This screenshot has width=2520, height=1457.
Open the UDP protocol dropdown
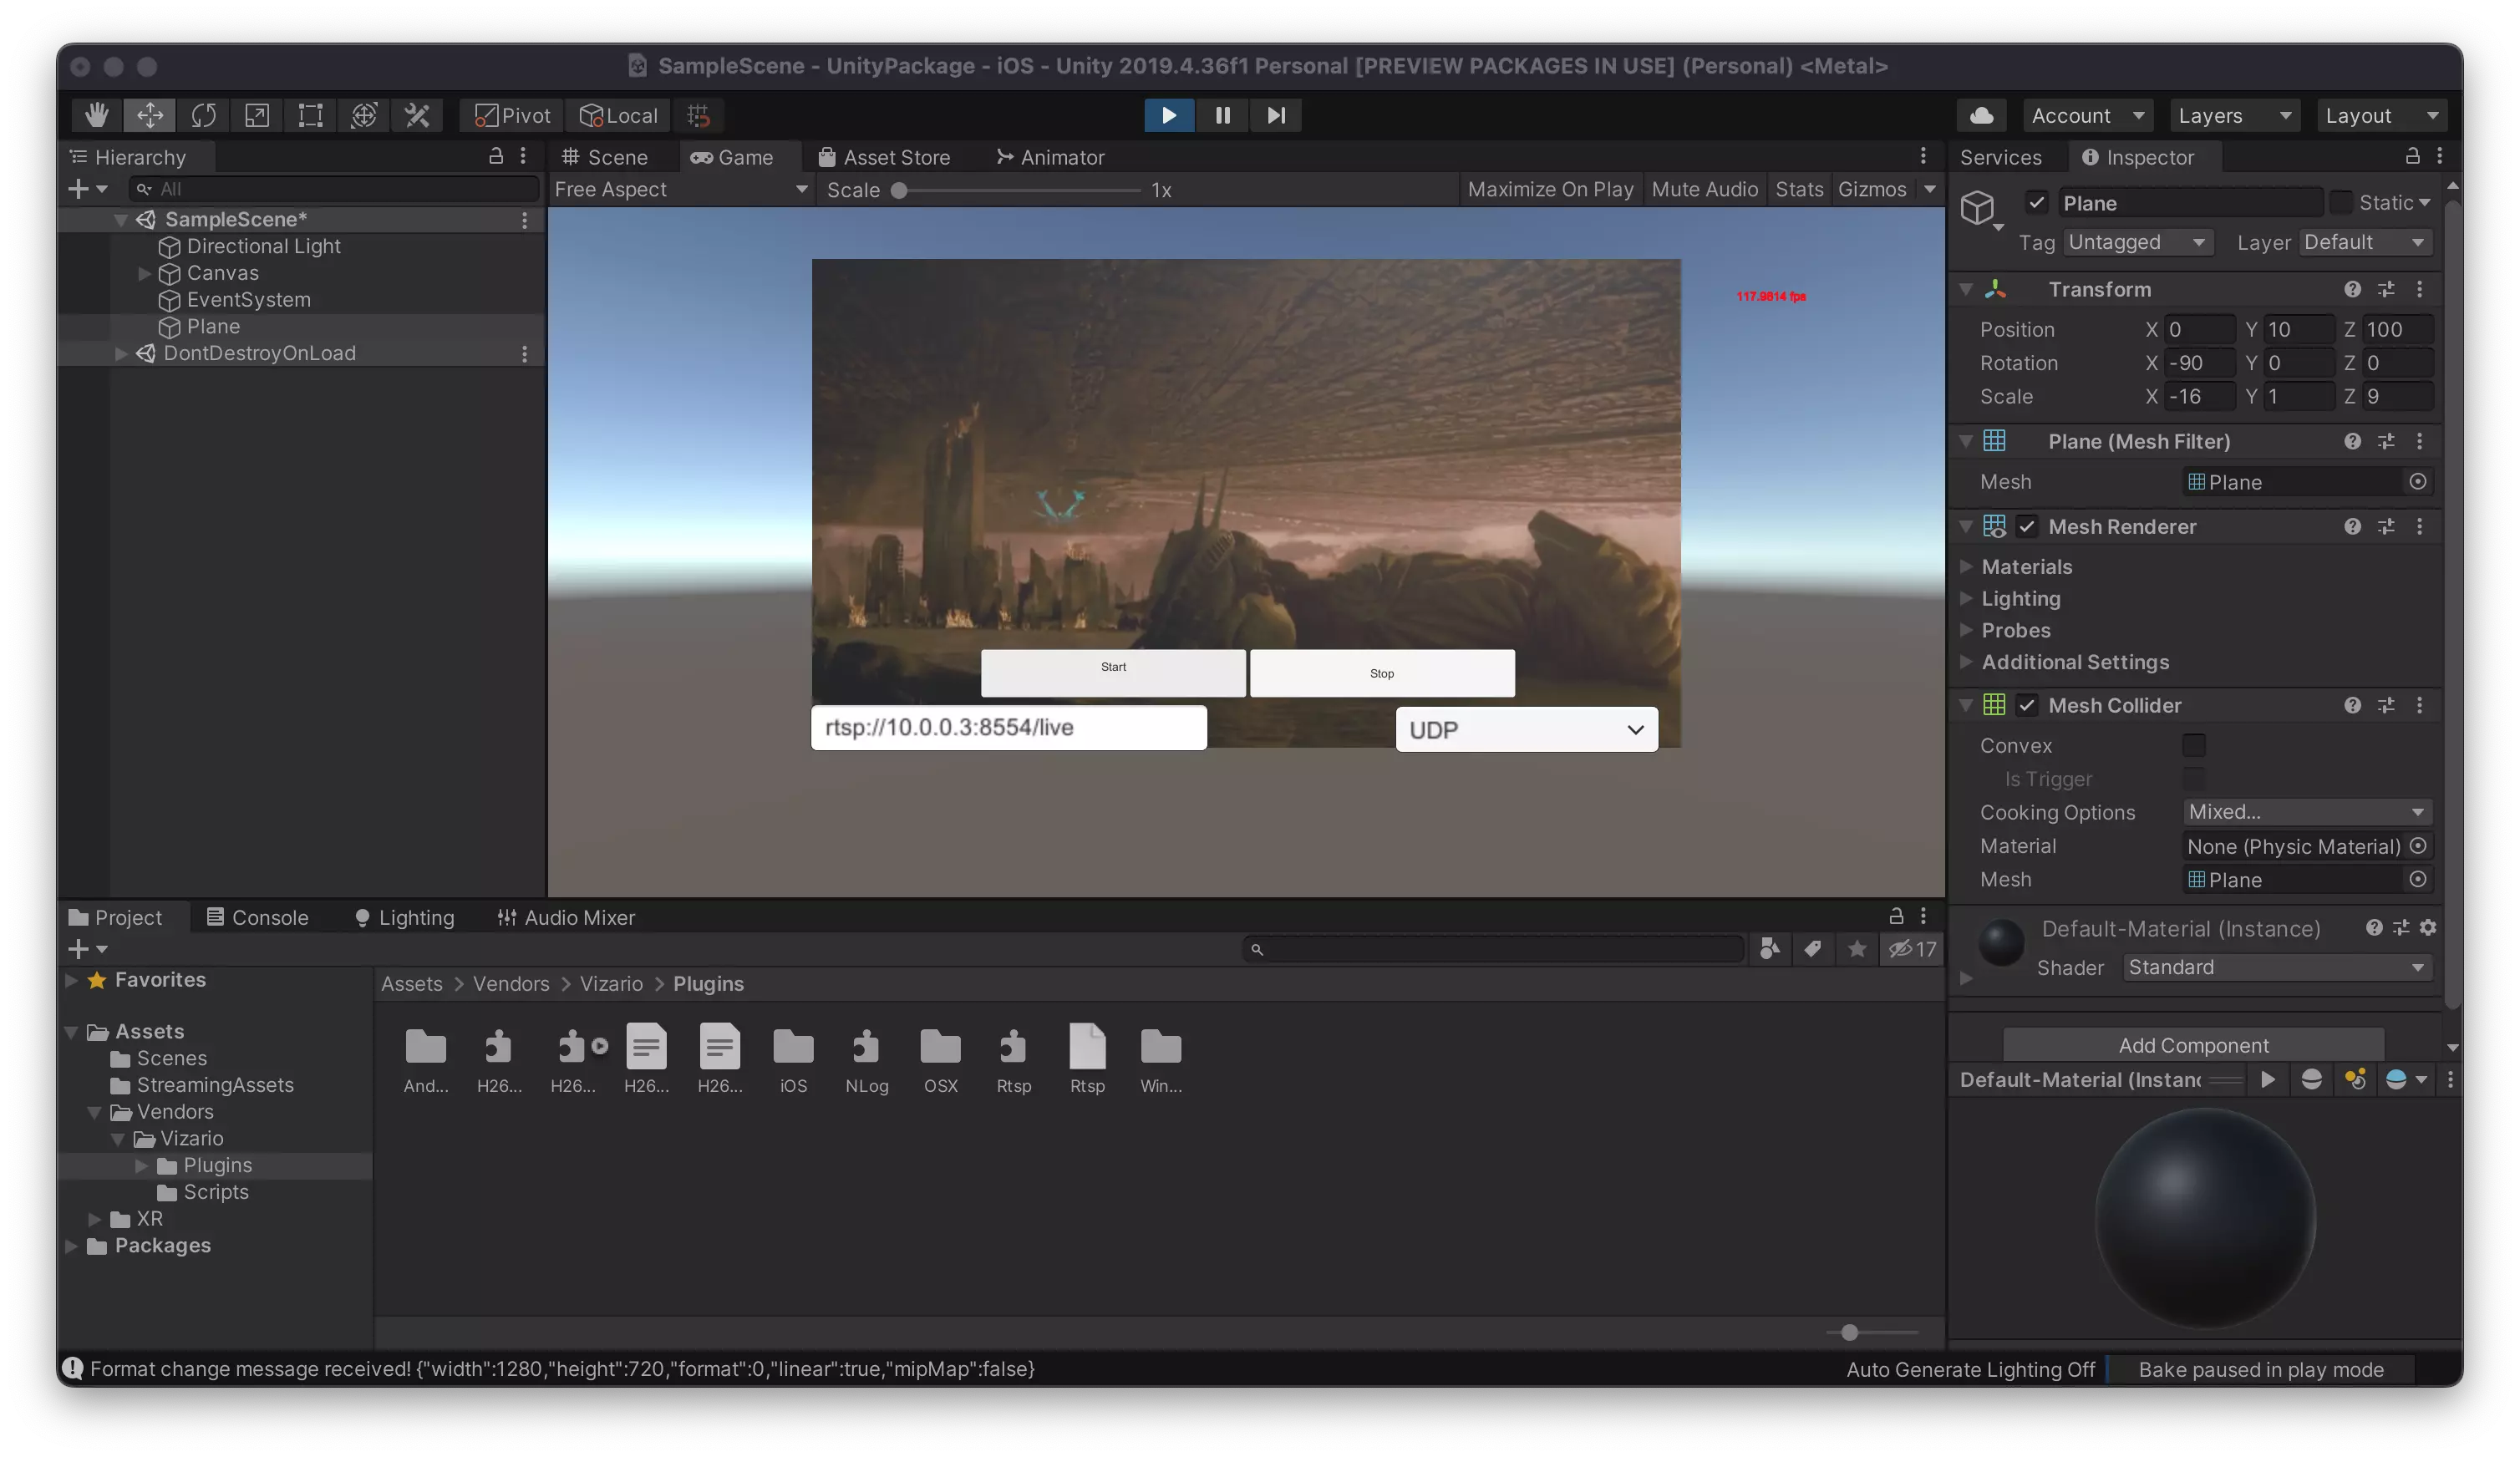click(1526, 729)
